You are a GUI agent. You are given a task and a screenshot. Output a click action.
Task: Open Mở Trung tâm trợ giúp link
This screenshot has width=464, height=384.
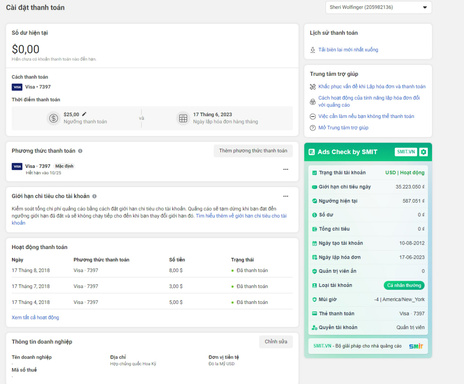coord(343,128)
